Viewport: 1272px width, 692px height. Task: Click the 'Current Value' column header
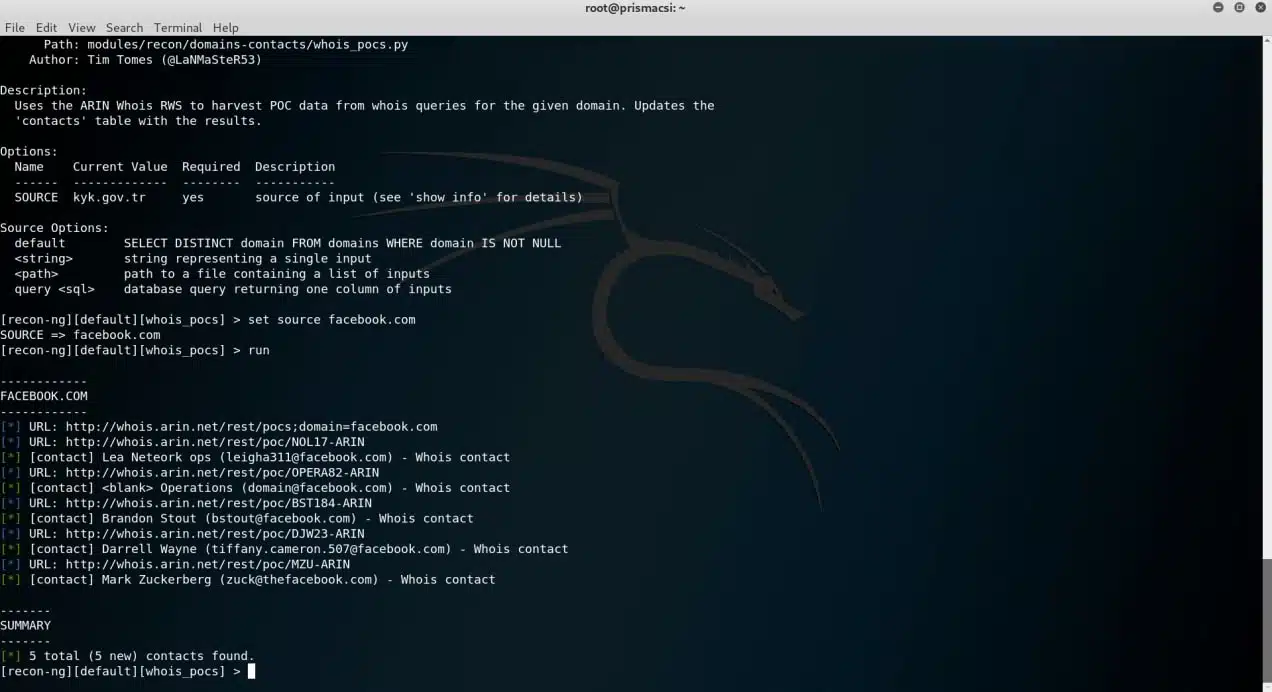[x=120, y=167]
